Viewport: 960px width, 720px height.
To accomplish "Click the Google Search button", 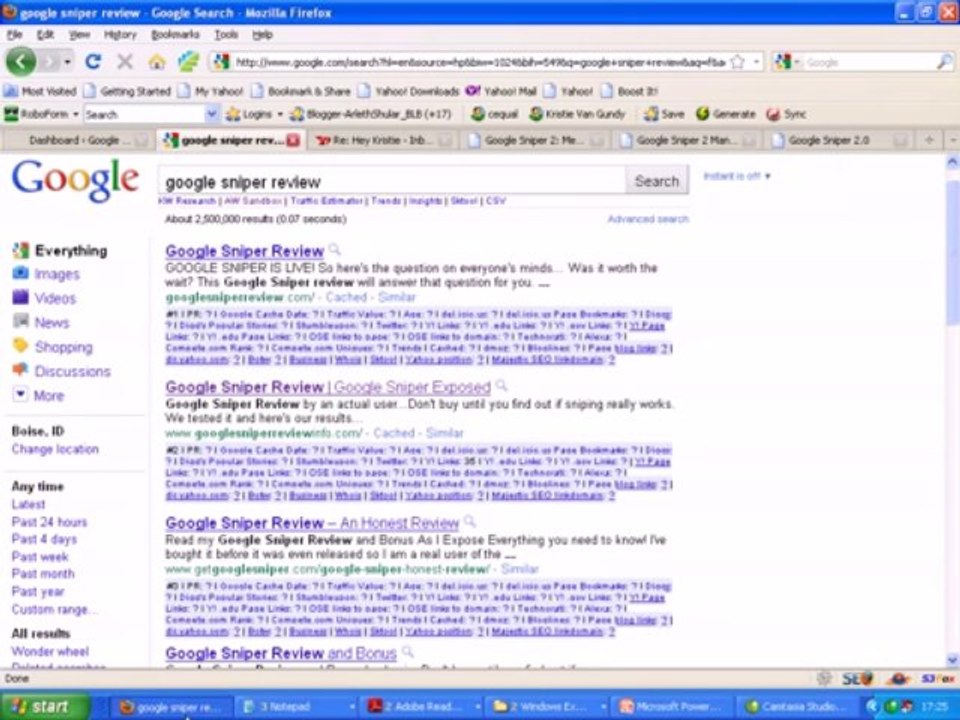I will (657, 181).
